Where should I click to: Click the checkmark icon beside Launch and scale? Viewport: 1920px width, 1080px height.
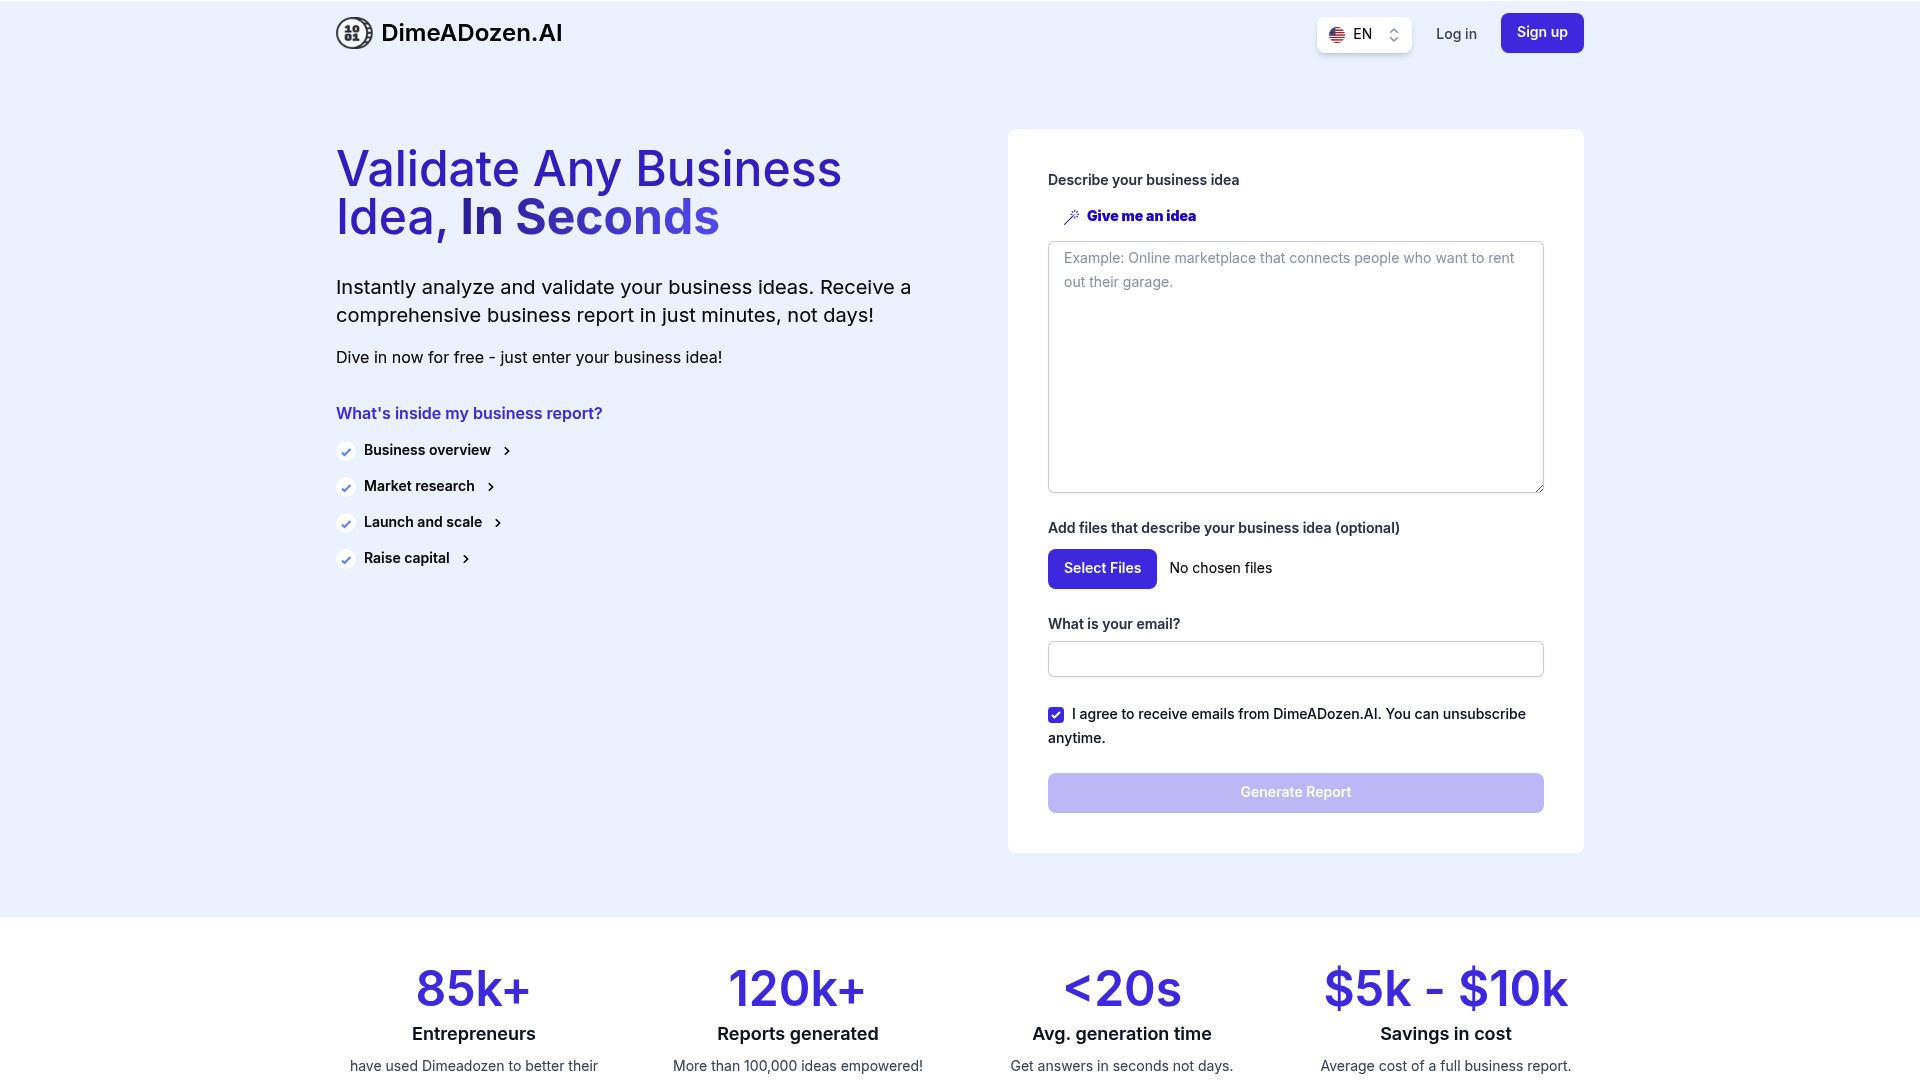(346, 523)
